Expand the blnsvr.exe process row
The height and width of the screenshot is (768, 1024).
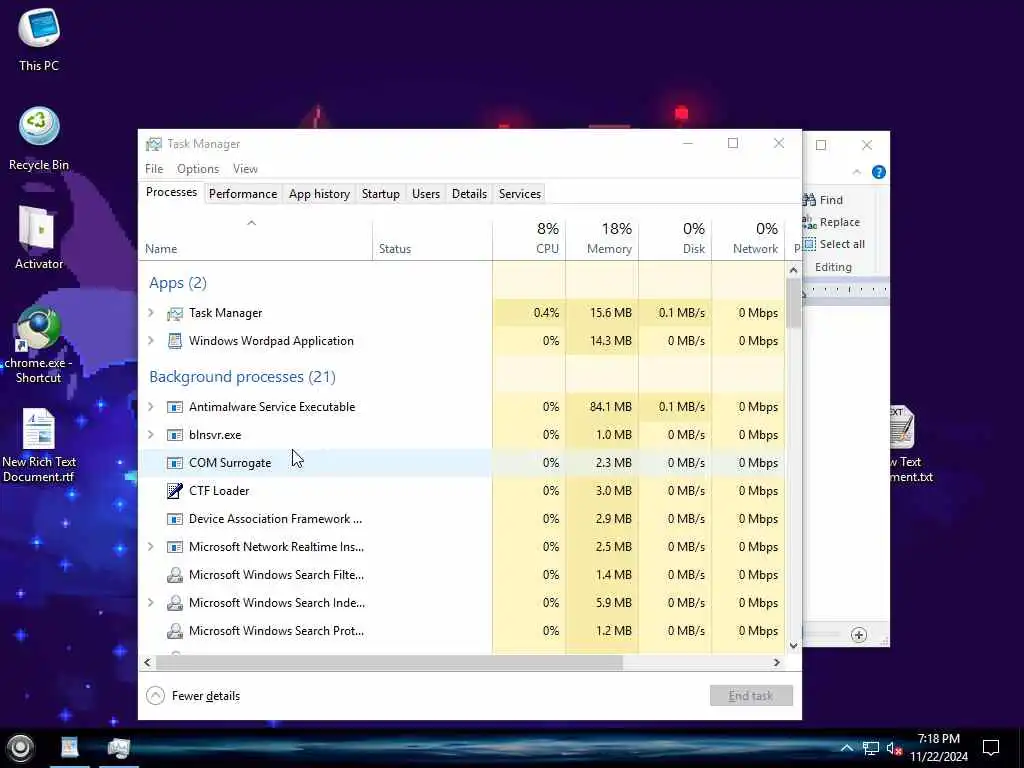pyautogui.click(x=151, y=435)
